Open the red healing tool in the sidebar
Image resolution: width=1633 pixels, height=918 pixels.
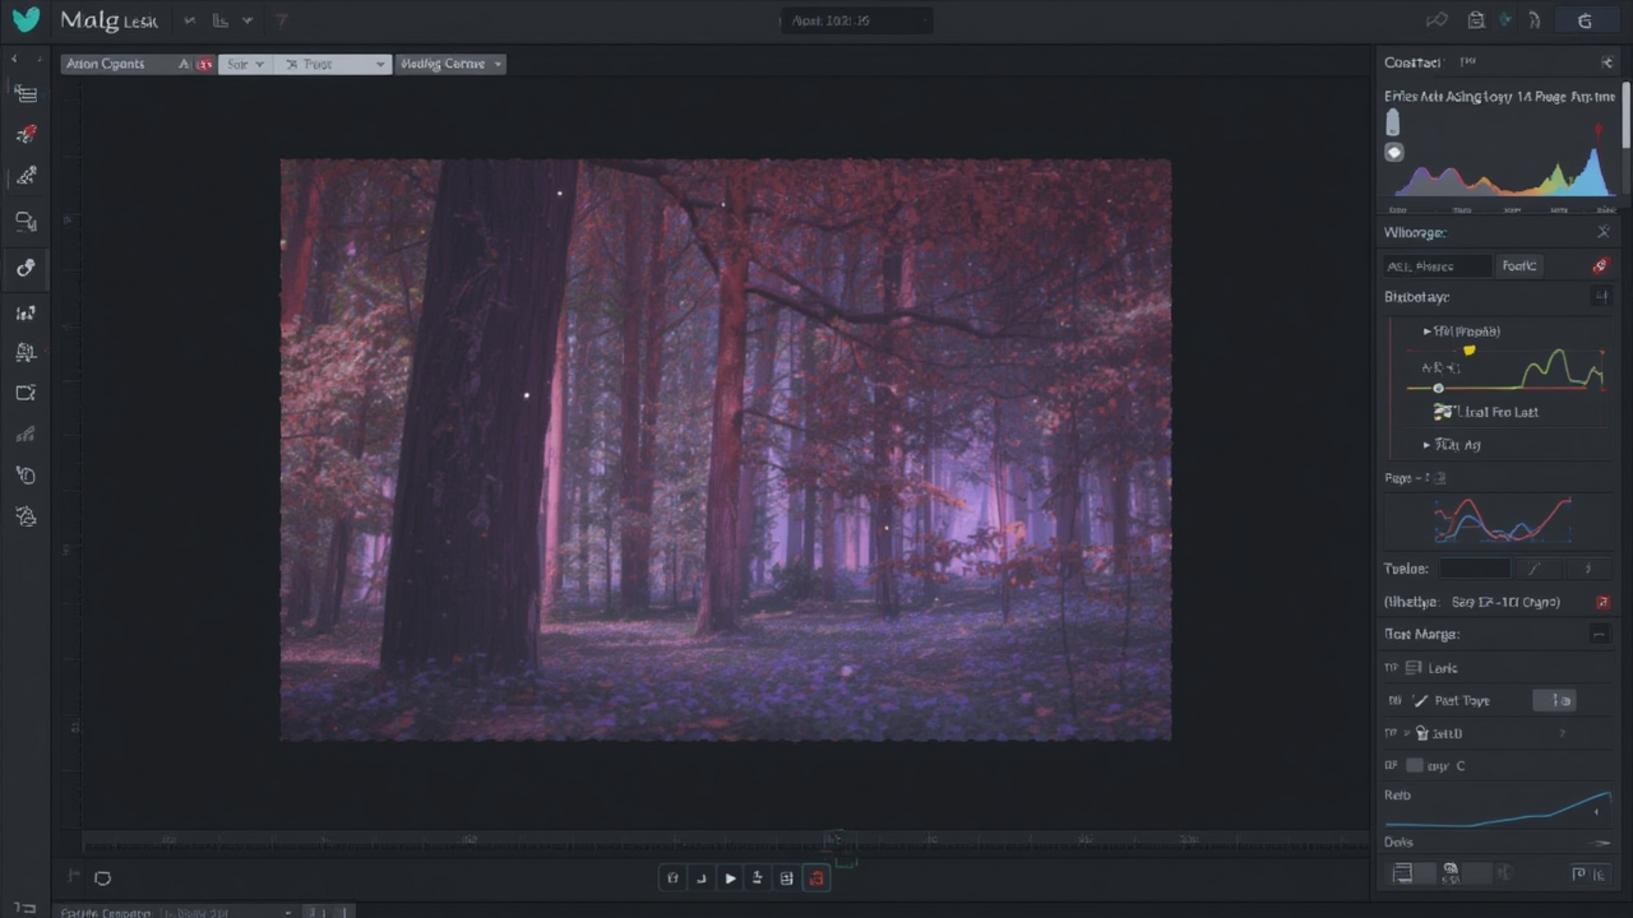coord(26,134)
